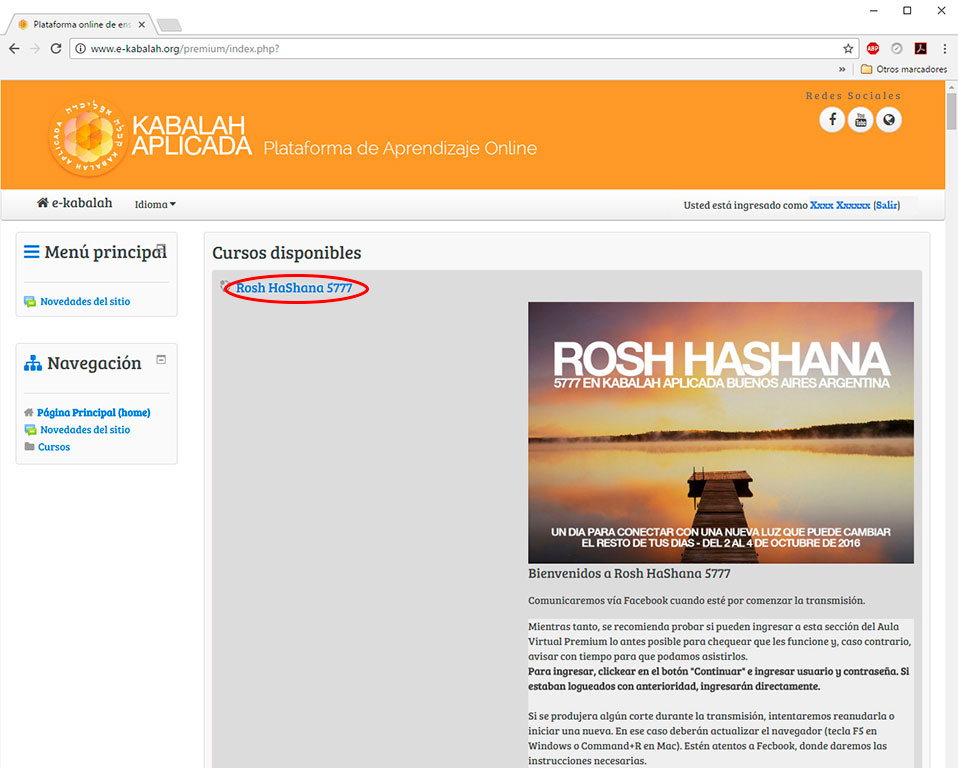Viewport: 958px width, 768px height.
Task: Collapse the Menú principal block
Action: pos(161,249)
